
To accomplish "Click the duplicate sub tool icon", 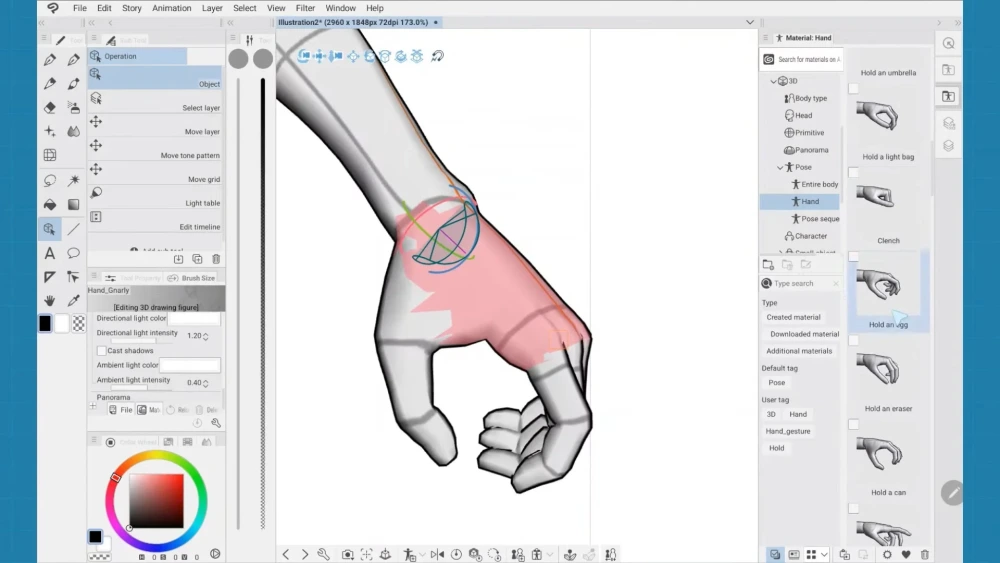I will 197,259.
